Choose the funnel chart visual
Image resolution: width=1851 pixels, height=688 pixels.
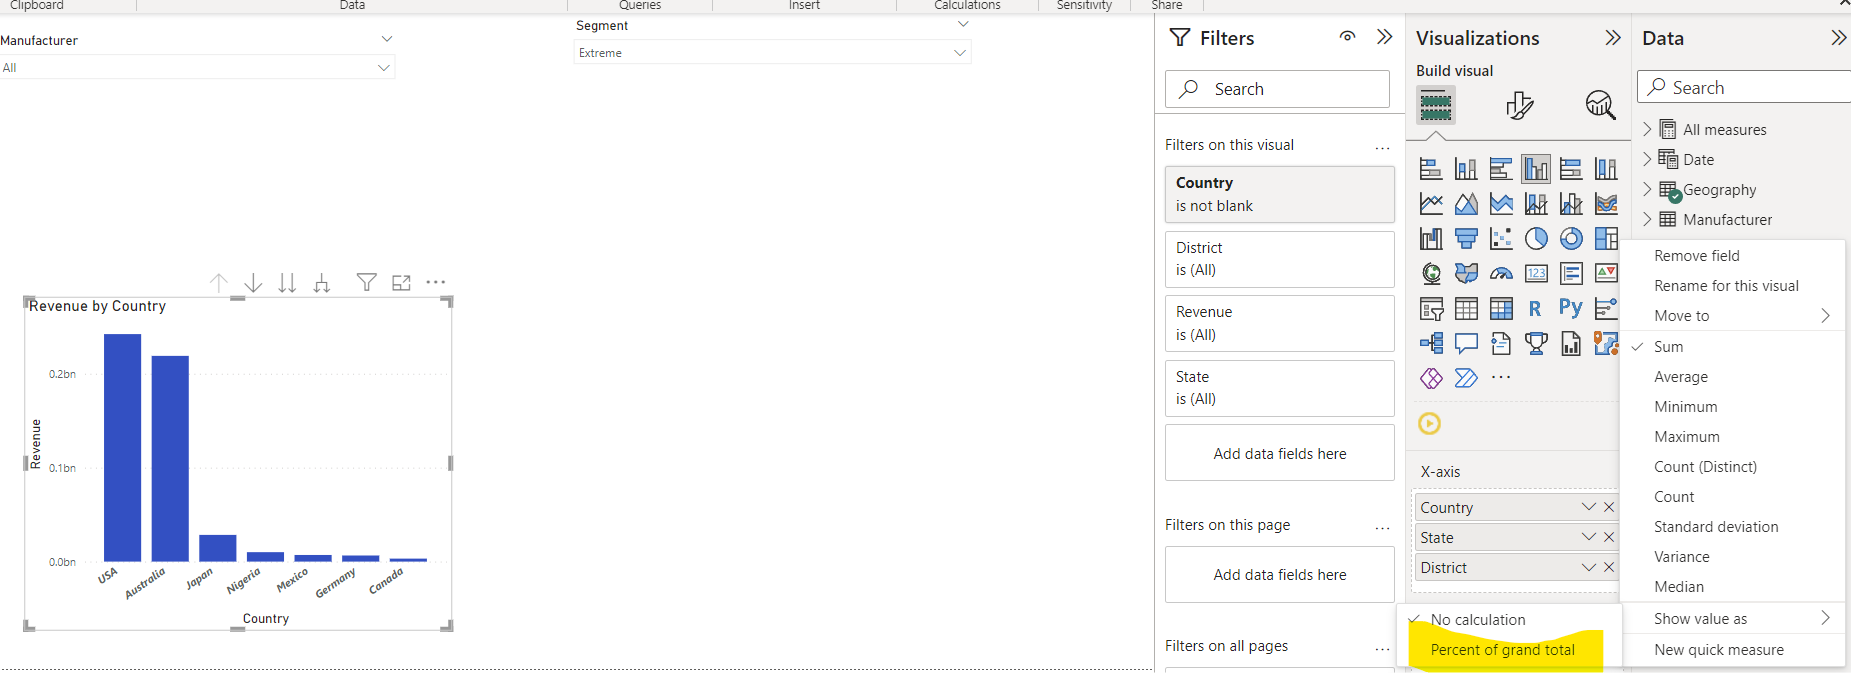(x=1466, y=238)
